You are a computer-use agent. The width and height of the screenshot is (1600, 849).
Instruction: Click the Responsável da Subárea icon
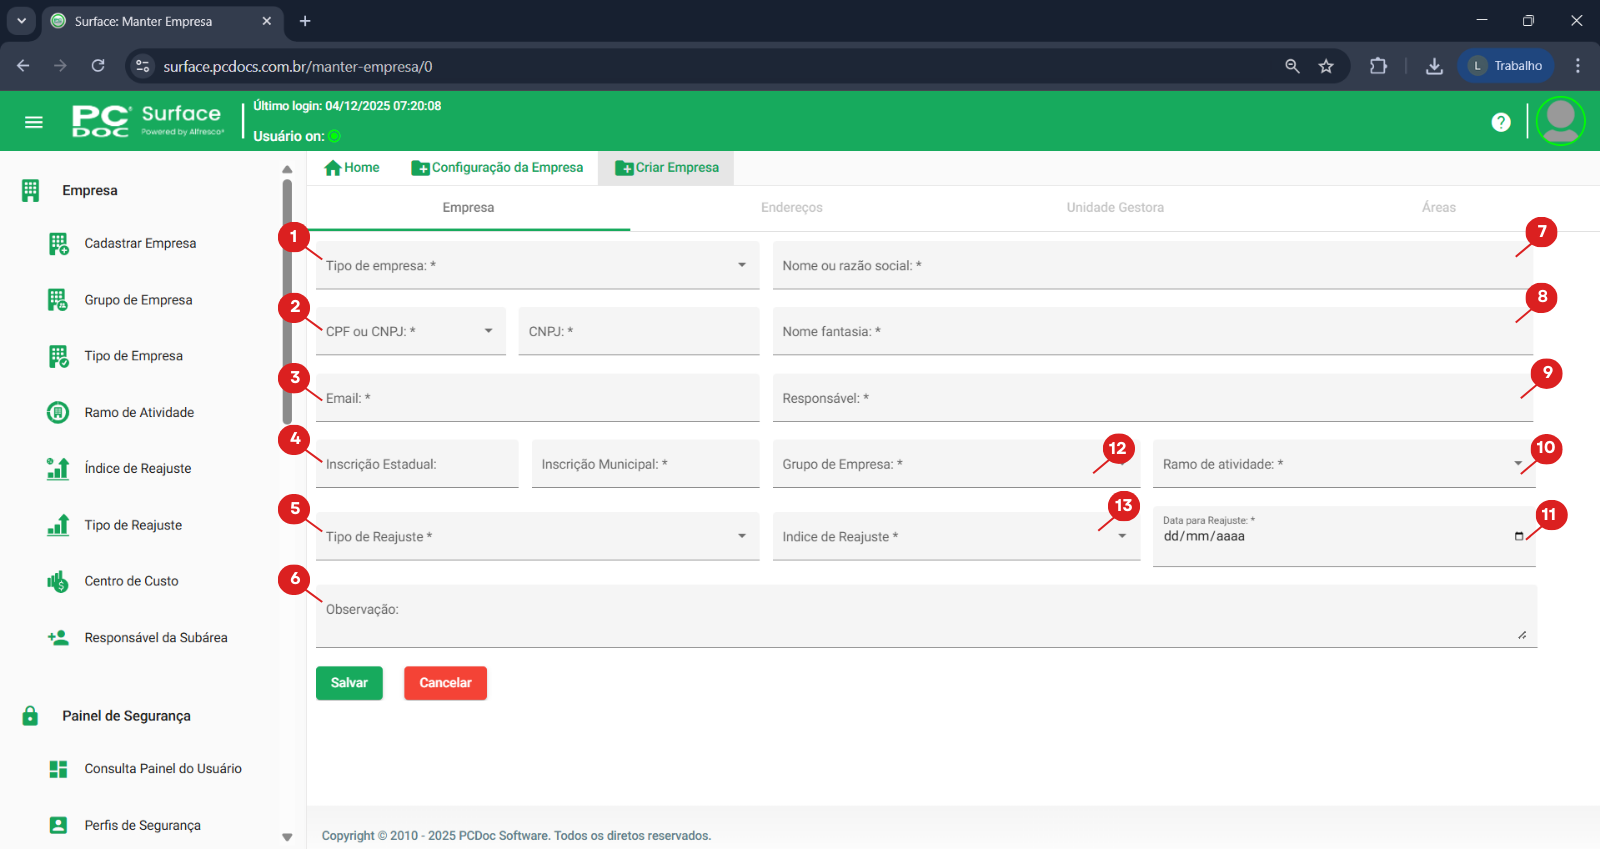(x=58, y=638)
